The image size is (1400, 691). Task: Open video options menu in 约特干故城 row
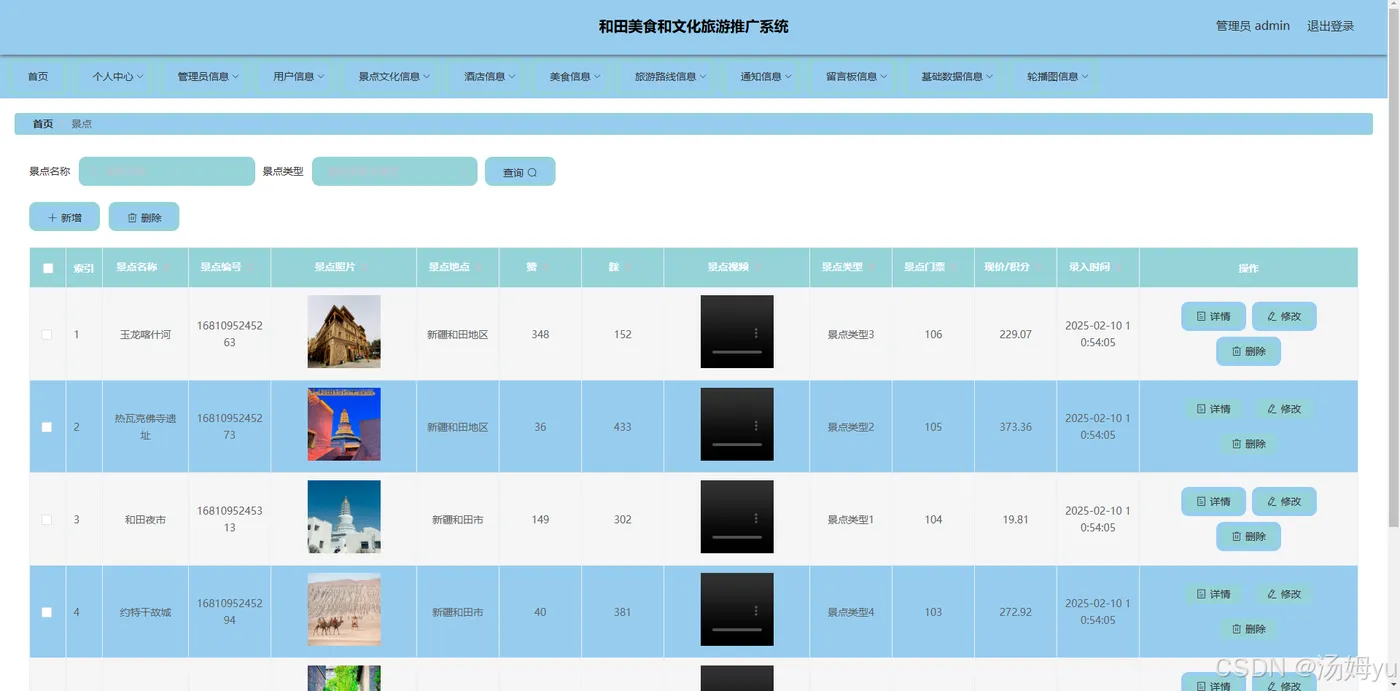(756, 611)
